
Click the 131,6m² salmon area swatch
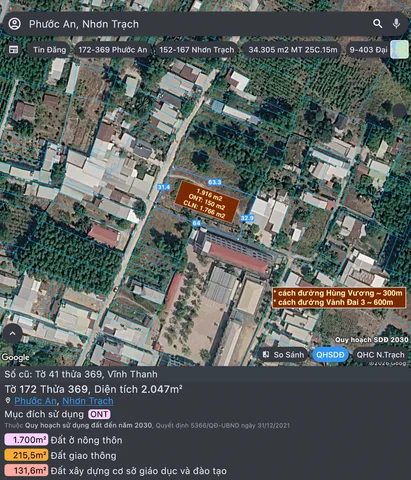coord(26,471)
